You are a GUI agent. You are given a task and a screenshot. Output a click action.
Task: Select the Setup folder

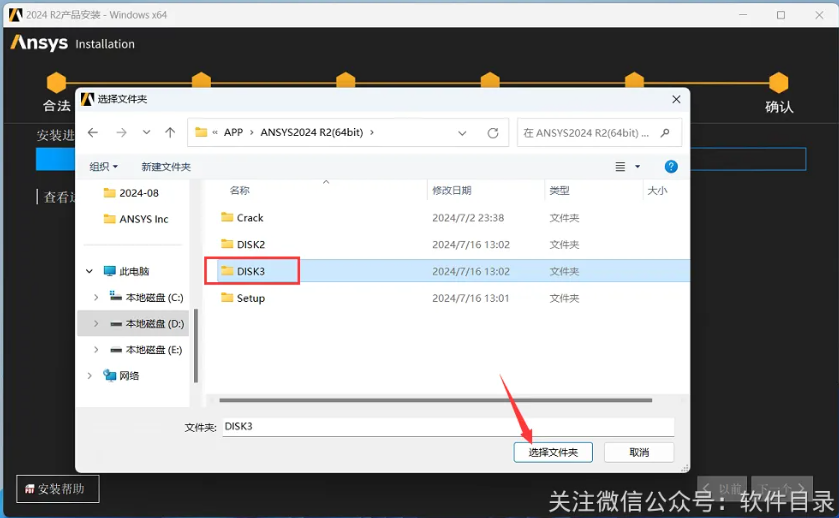click(x=250, y=298)
